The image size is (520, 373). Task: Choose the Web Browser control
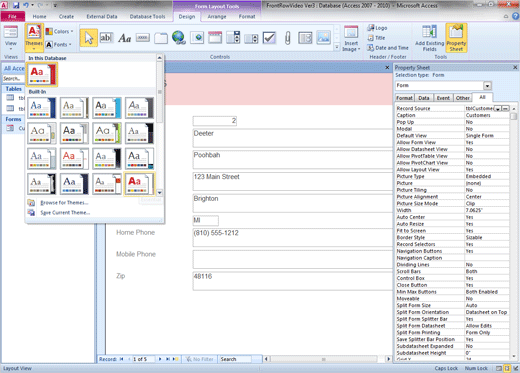tap(197, 38)
